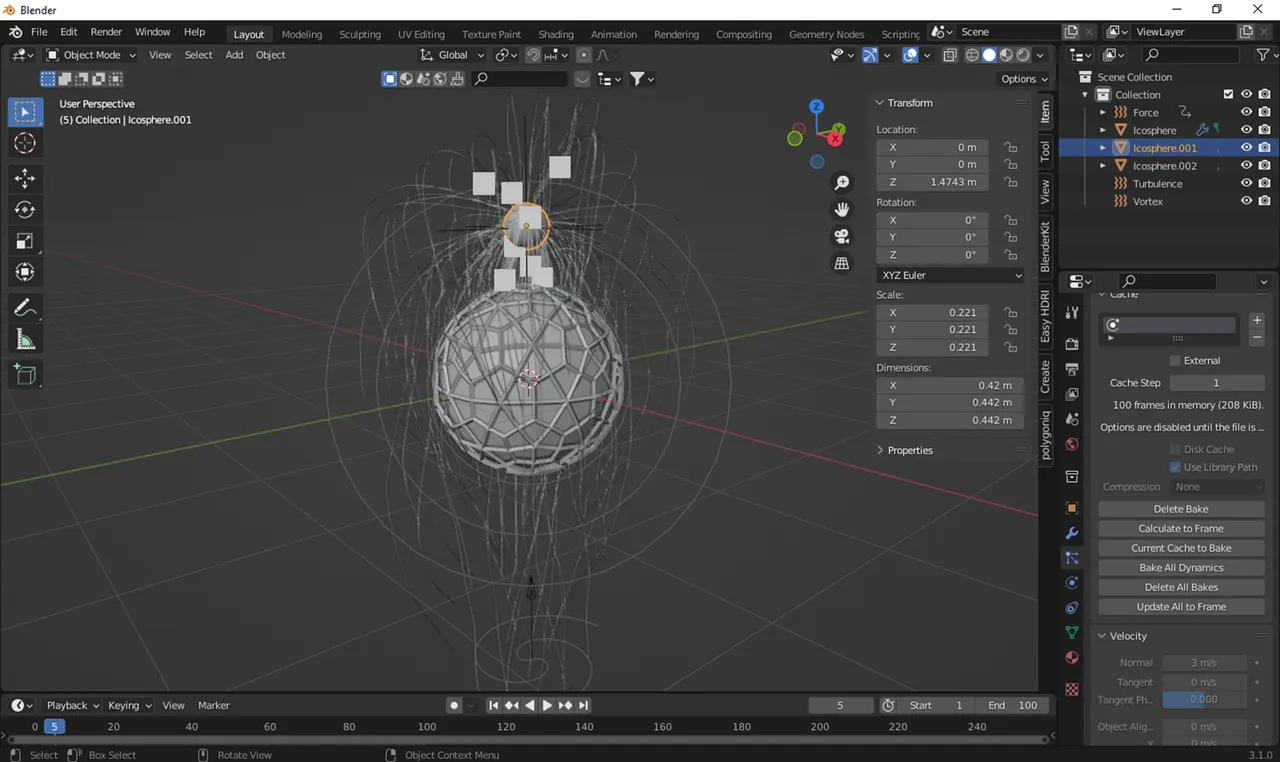The image size is (1280, 762).
Task: Toggle External cache checkbox
Action: [x=1175, y=360]
